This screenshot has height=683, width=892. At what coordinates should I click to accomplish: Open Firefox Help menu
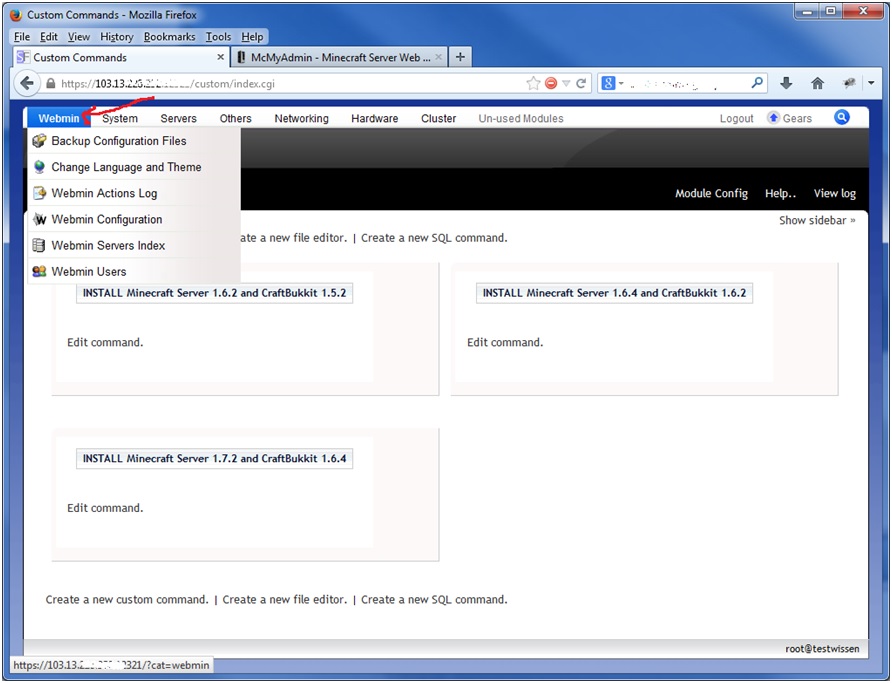click(252, 37)
